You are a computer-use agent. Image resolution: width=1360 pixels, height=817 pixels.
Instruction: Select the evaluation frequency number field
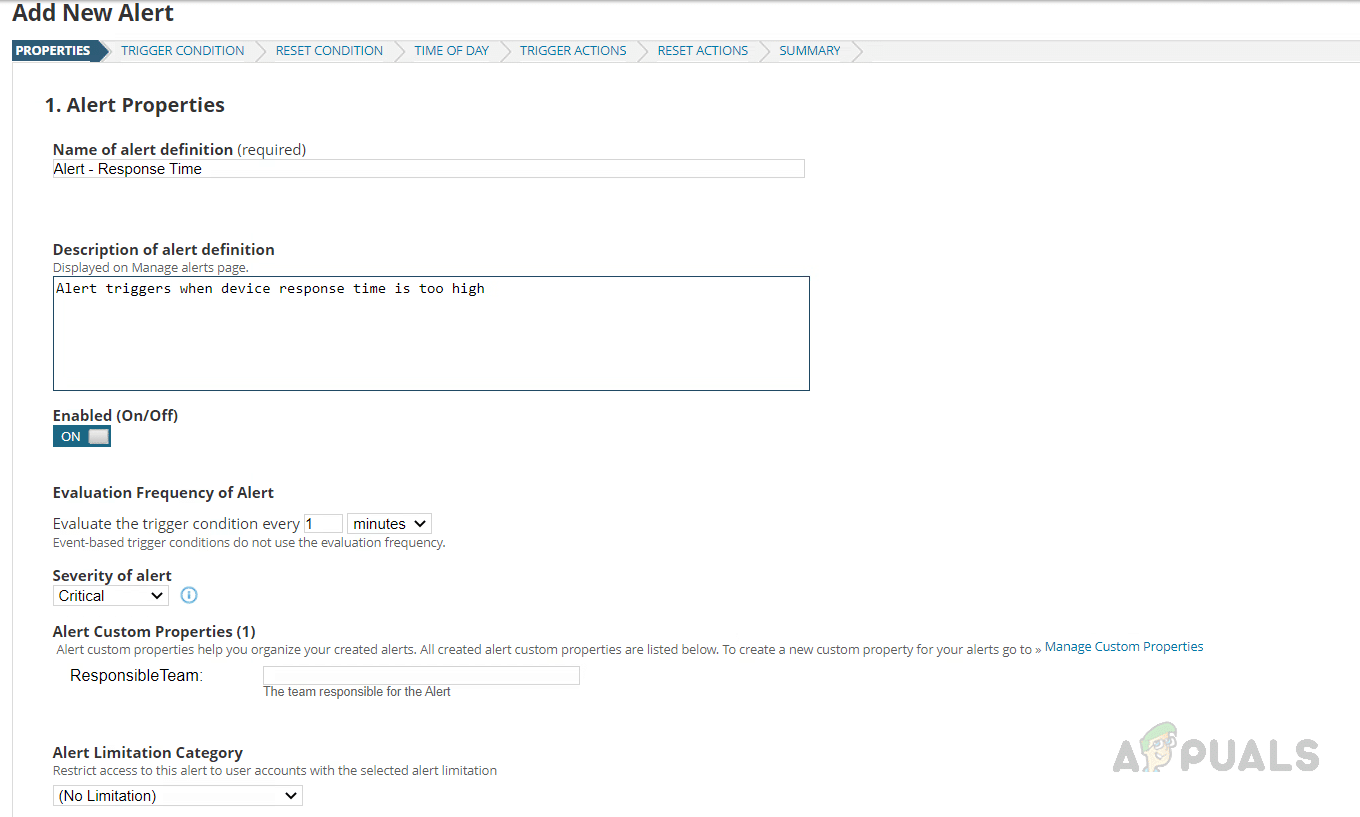(x=323, y=523)
